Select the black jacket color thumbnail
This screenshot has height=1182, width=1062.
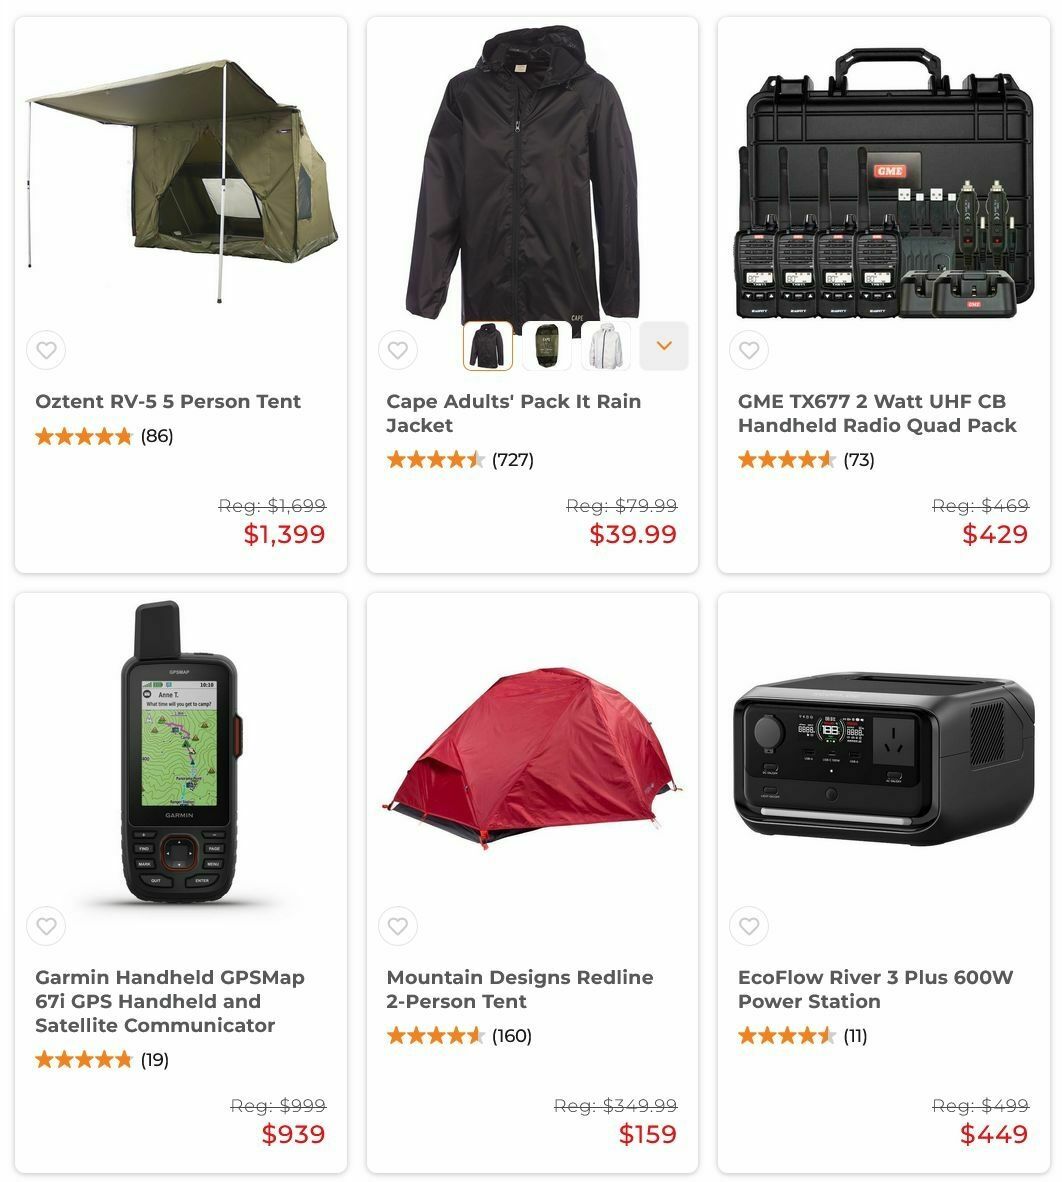(488, 346)
